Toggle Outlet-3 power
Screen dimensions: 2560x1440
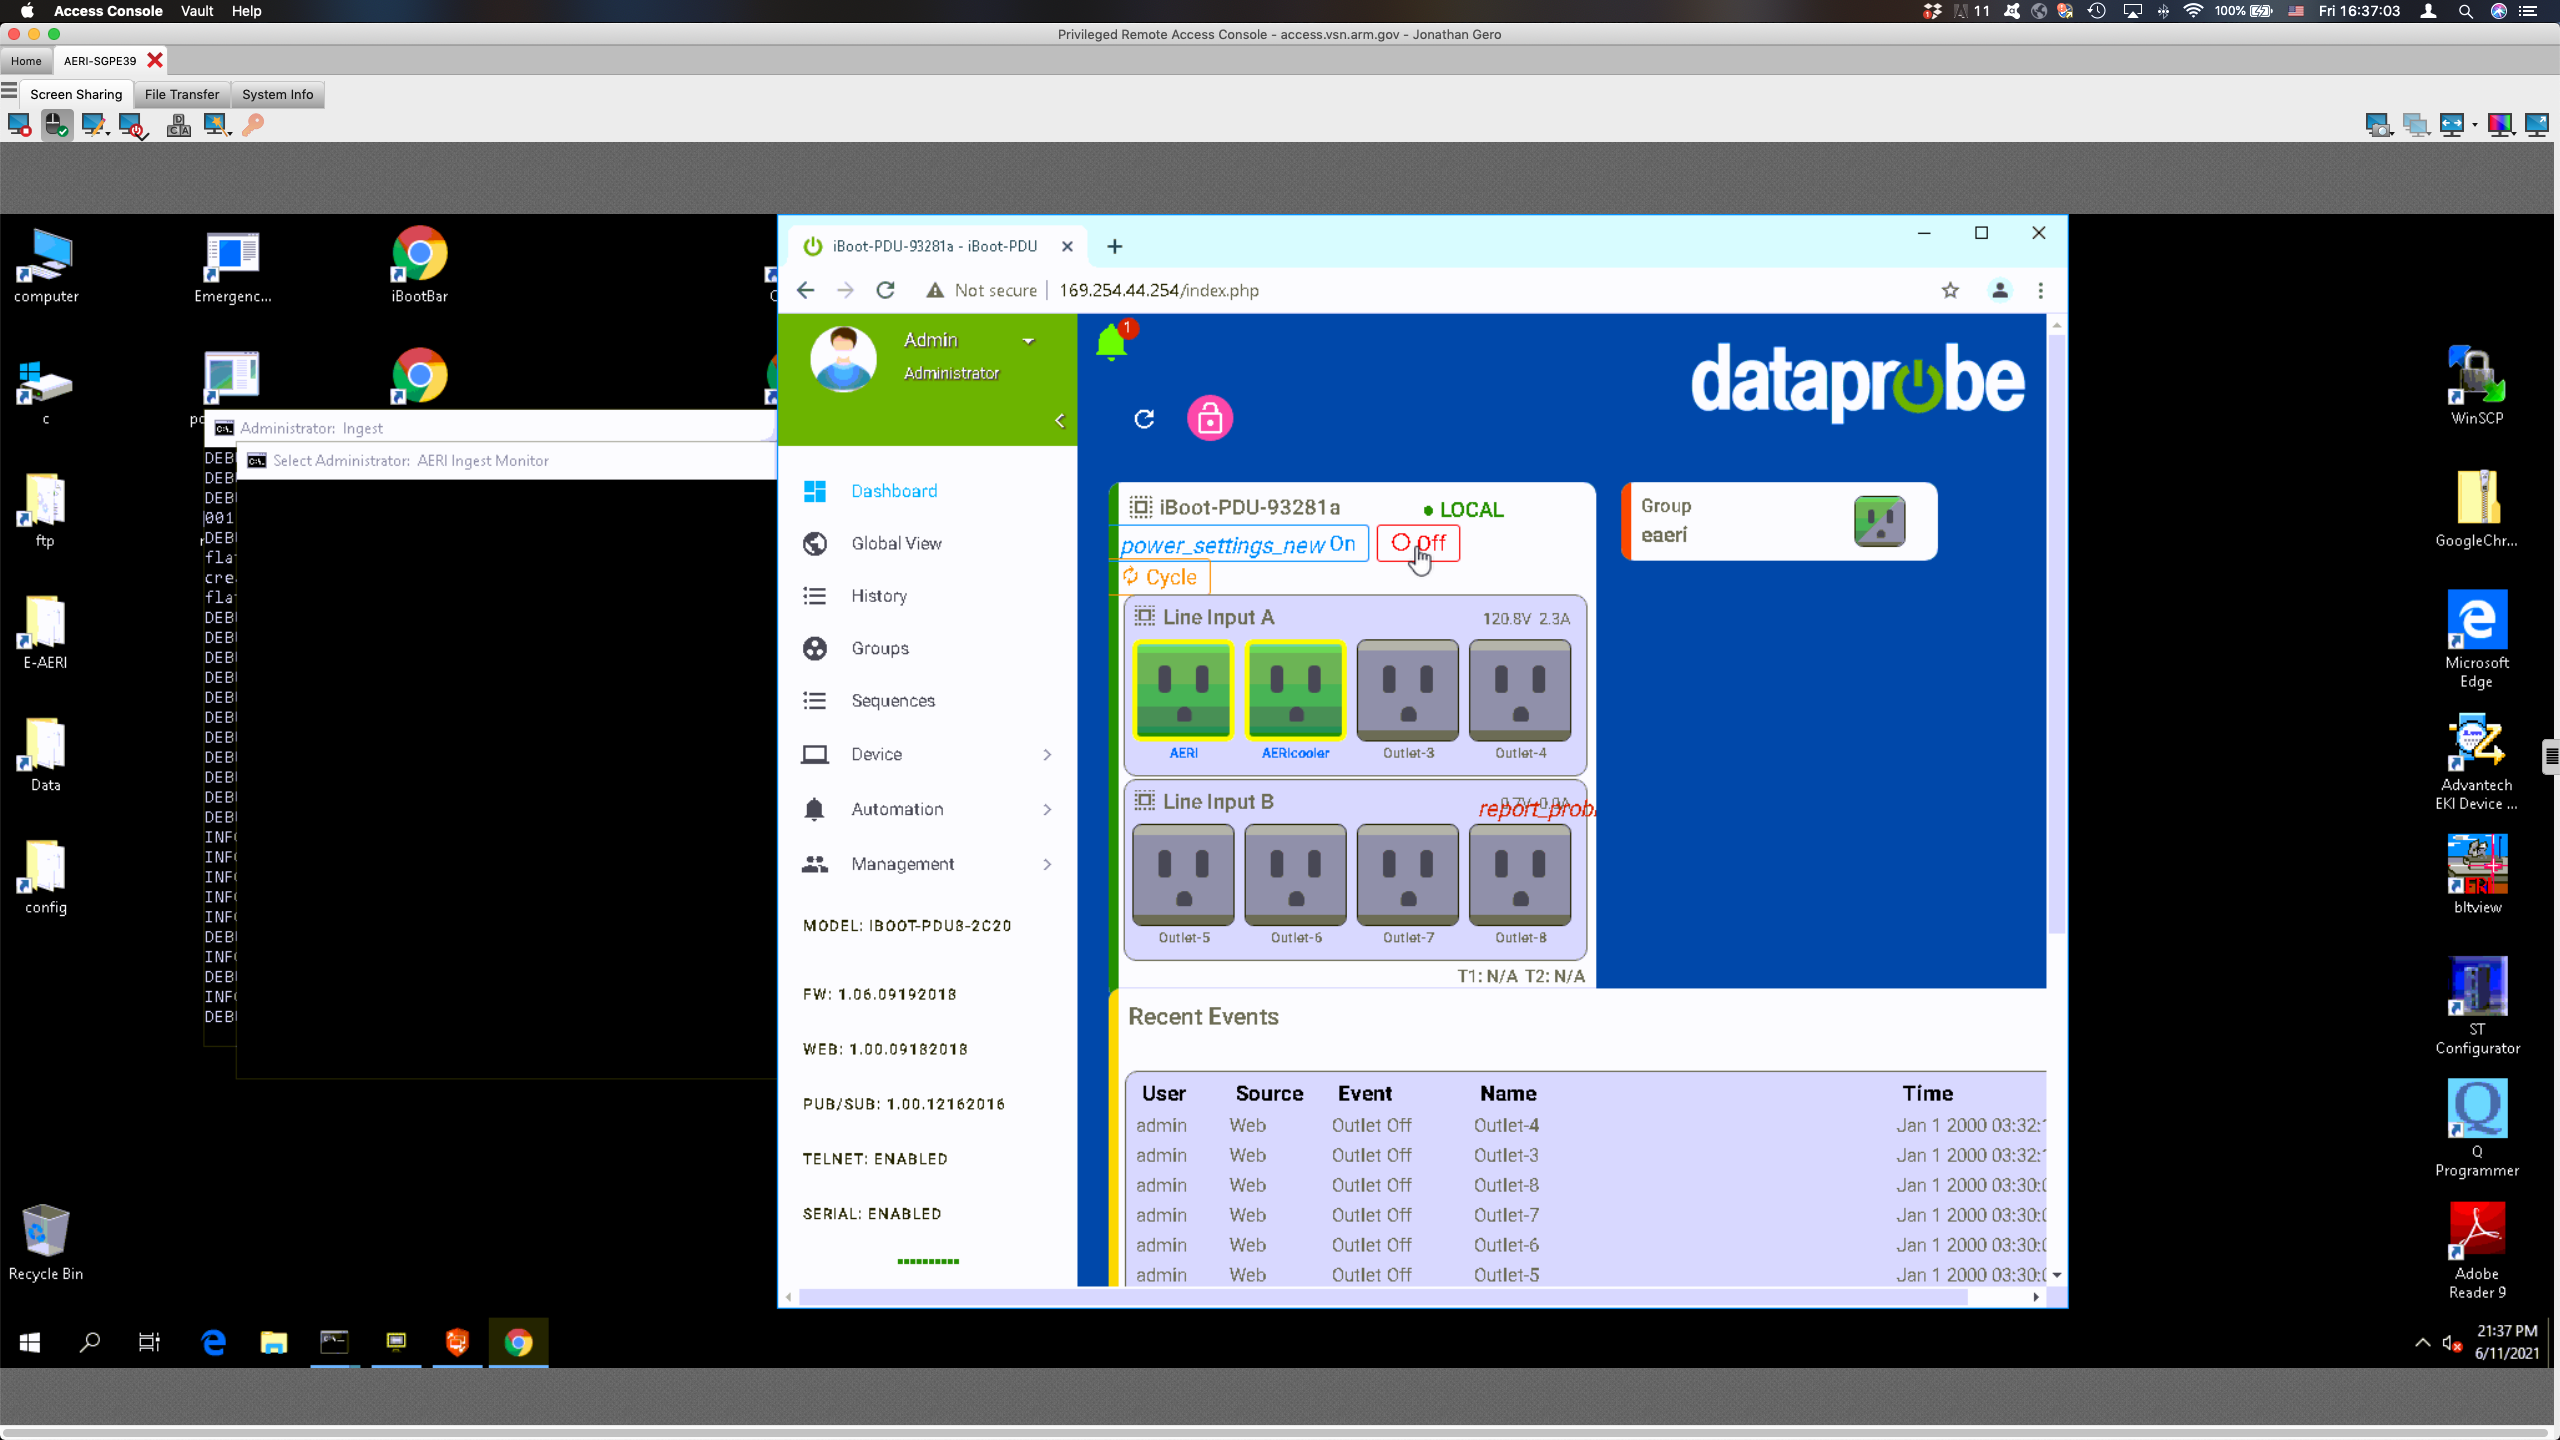pos(1407,690)
